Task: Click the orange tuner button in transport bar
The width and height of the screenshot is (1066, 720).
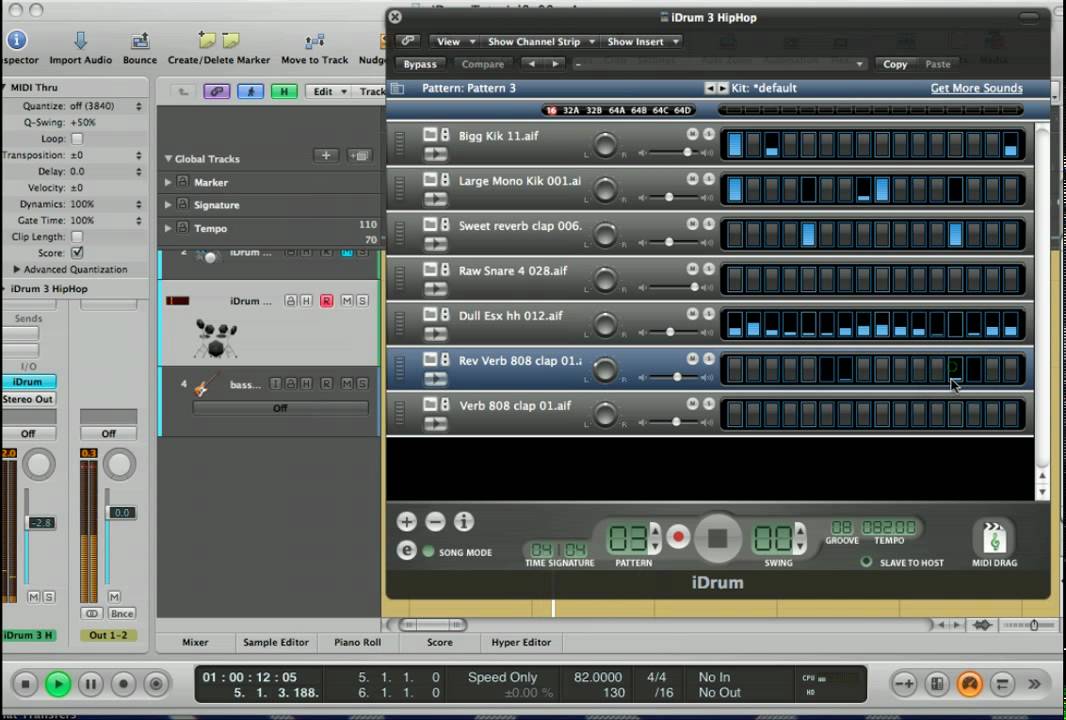Action: [969, 683]
